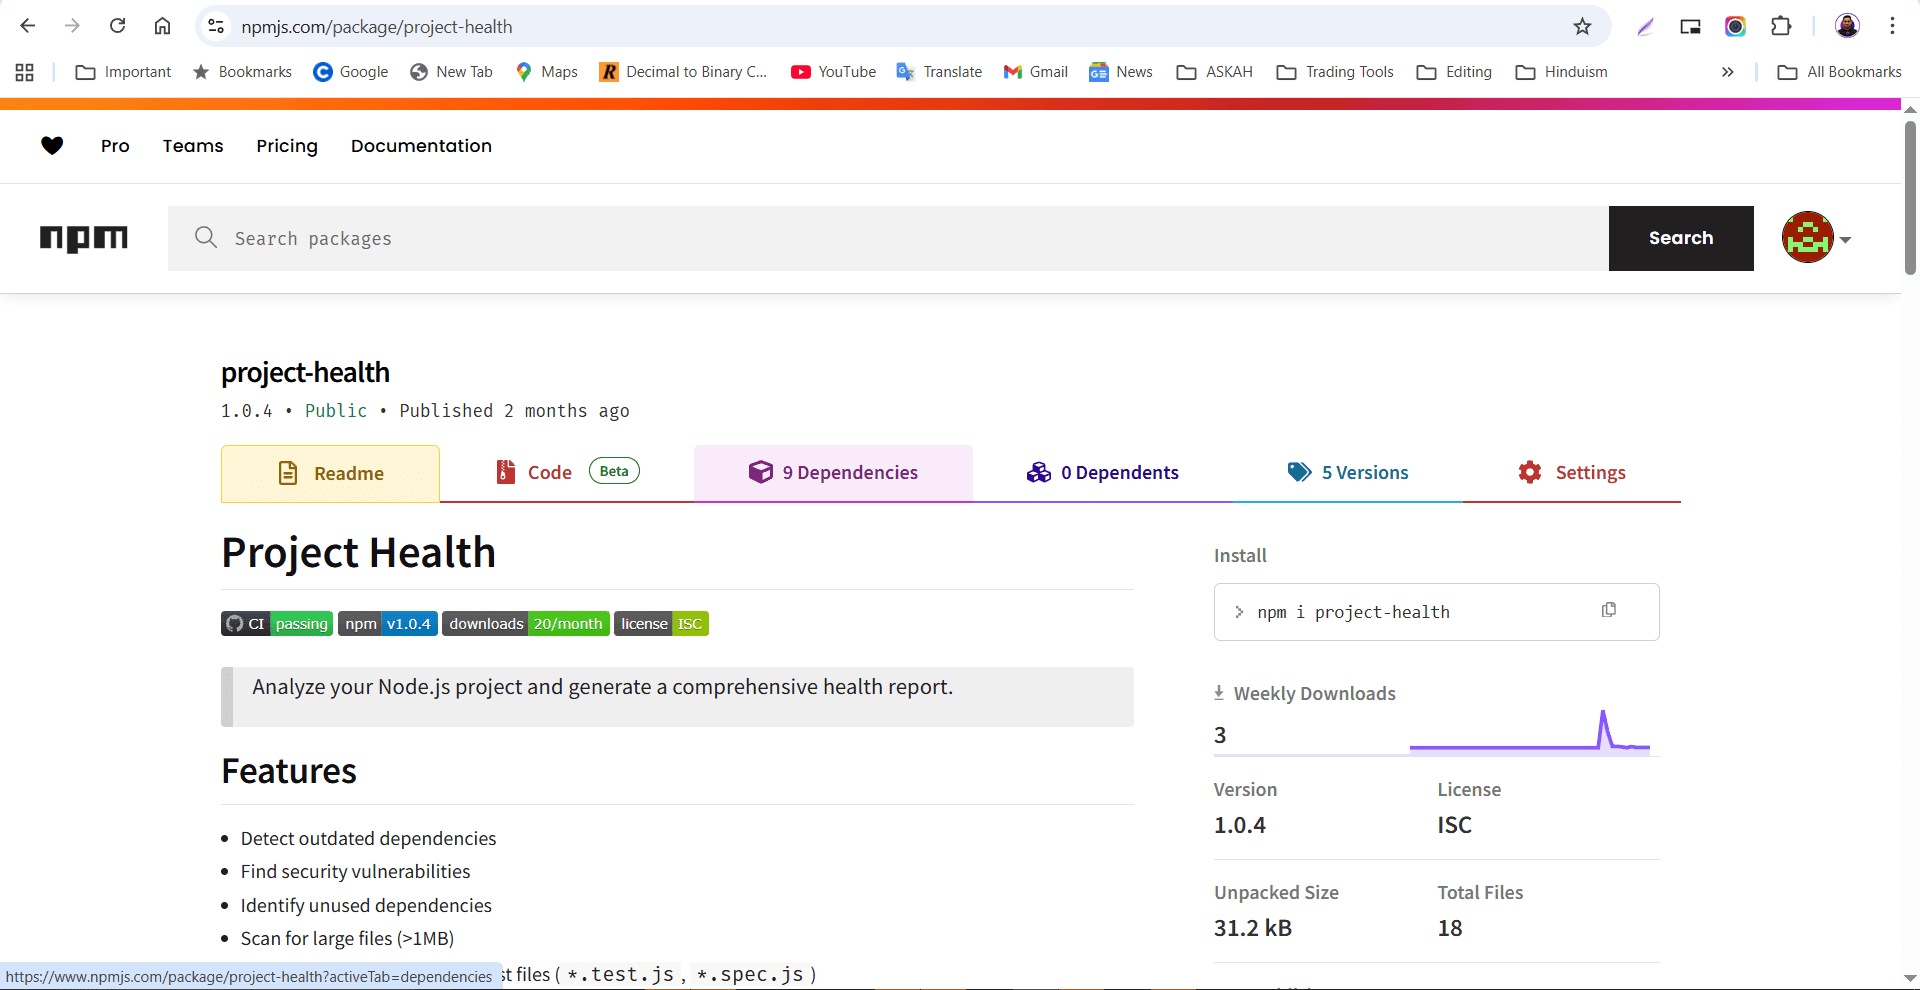The height and width of the screenshot is (990, 1920).
Task: Reload the current page
Action: point(117,27)
